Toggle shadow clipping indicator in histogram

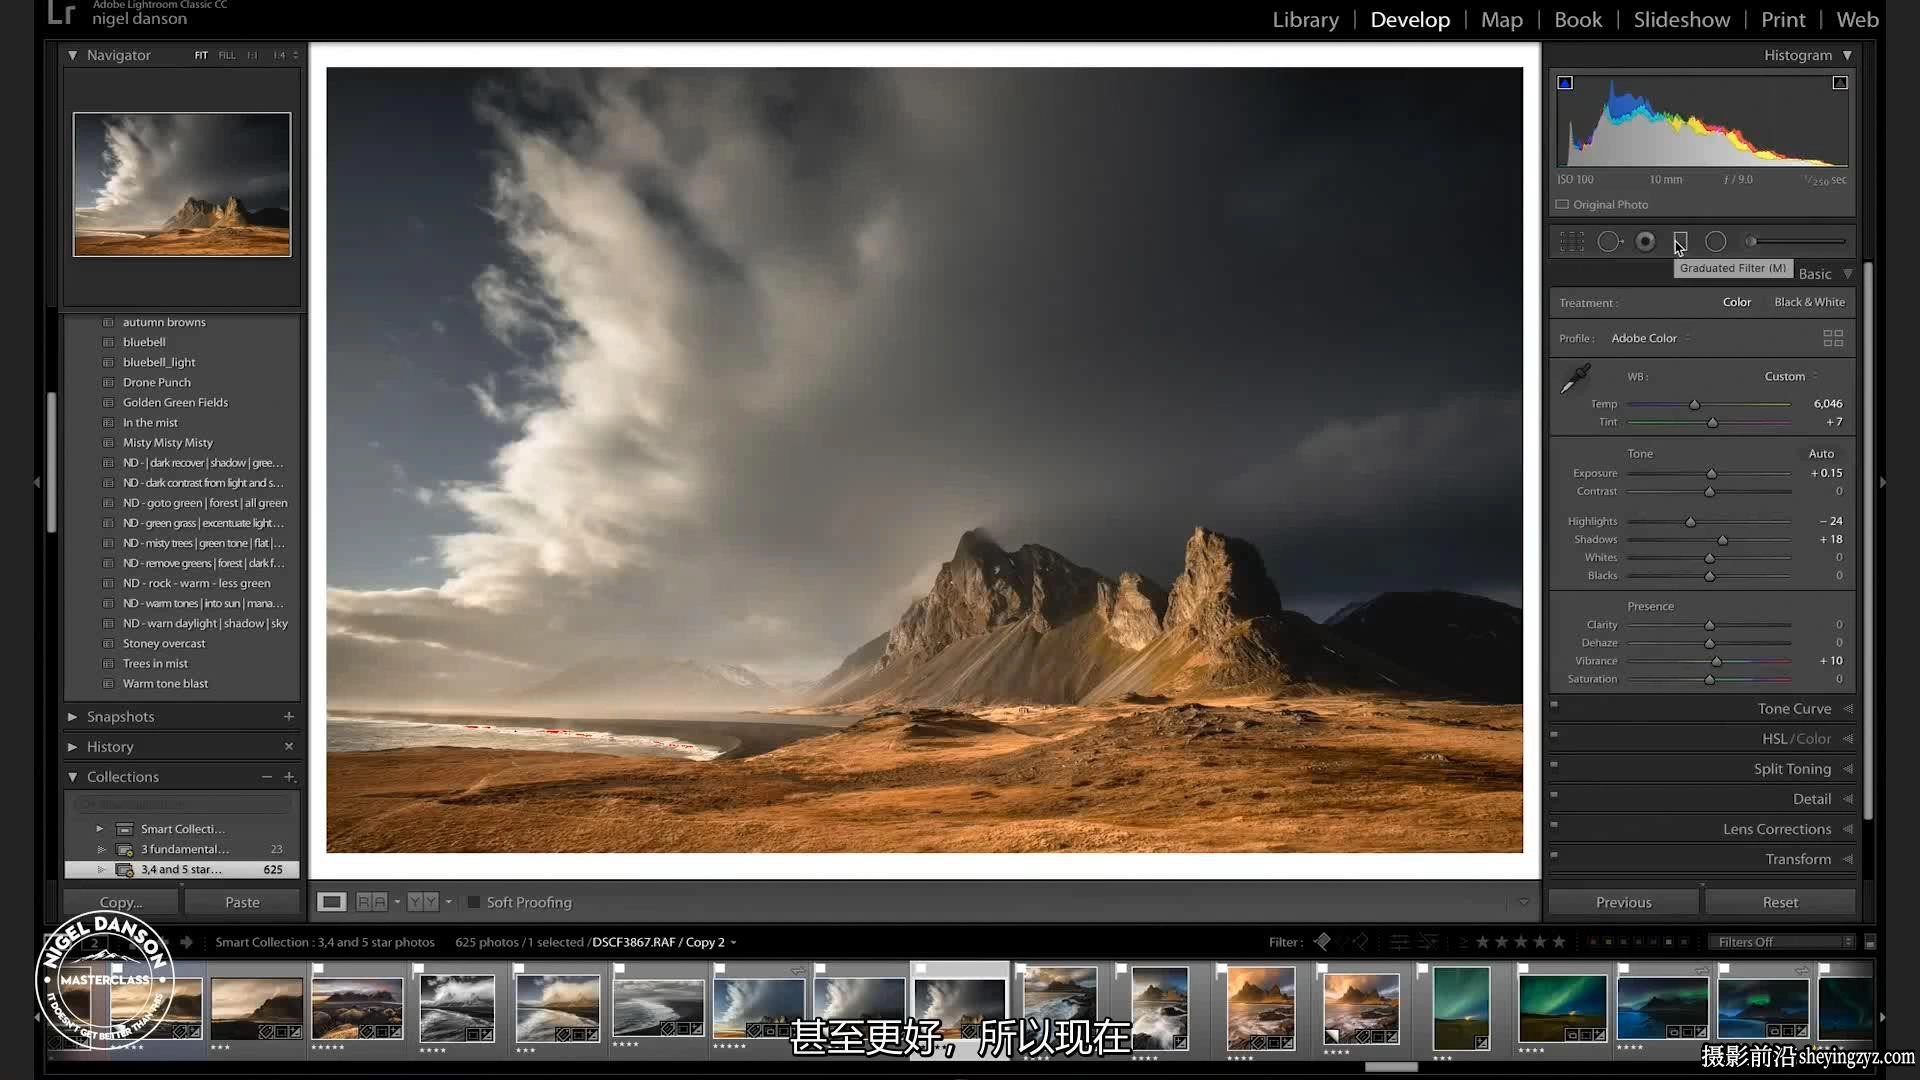(1565, 83)
